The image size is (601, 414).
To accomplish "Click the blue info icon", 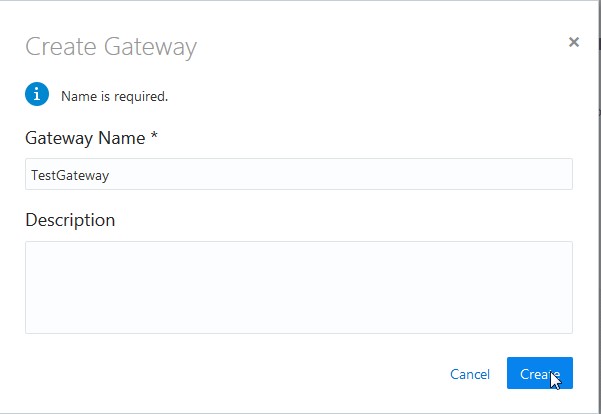I will [36, 94].
